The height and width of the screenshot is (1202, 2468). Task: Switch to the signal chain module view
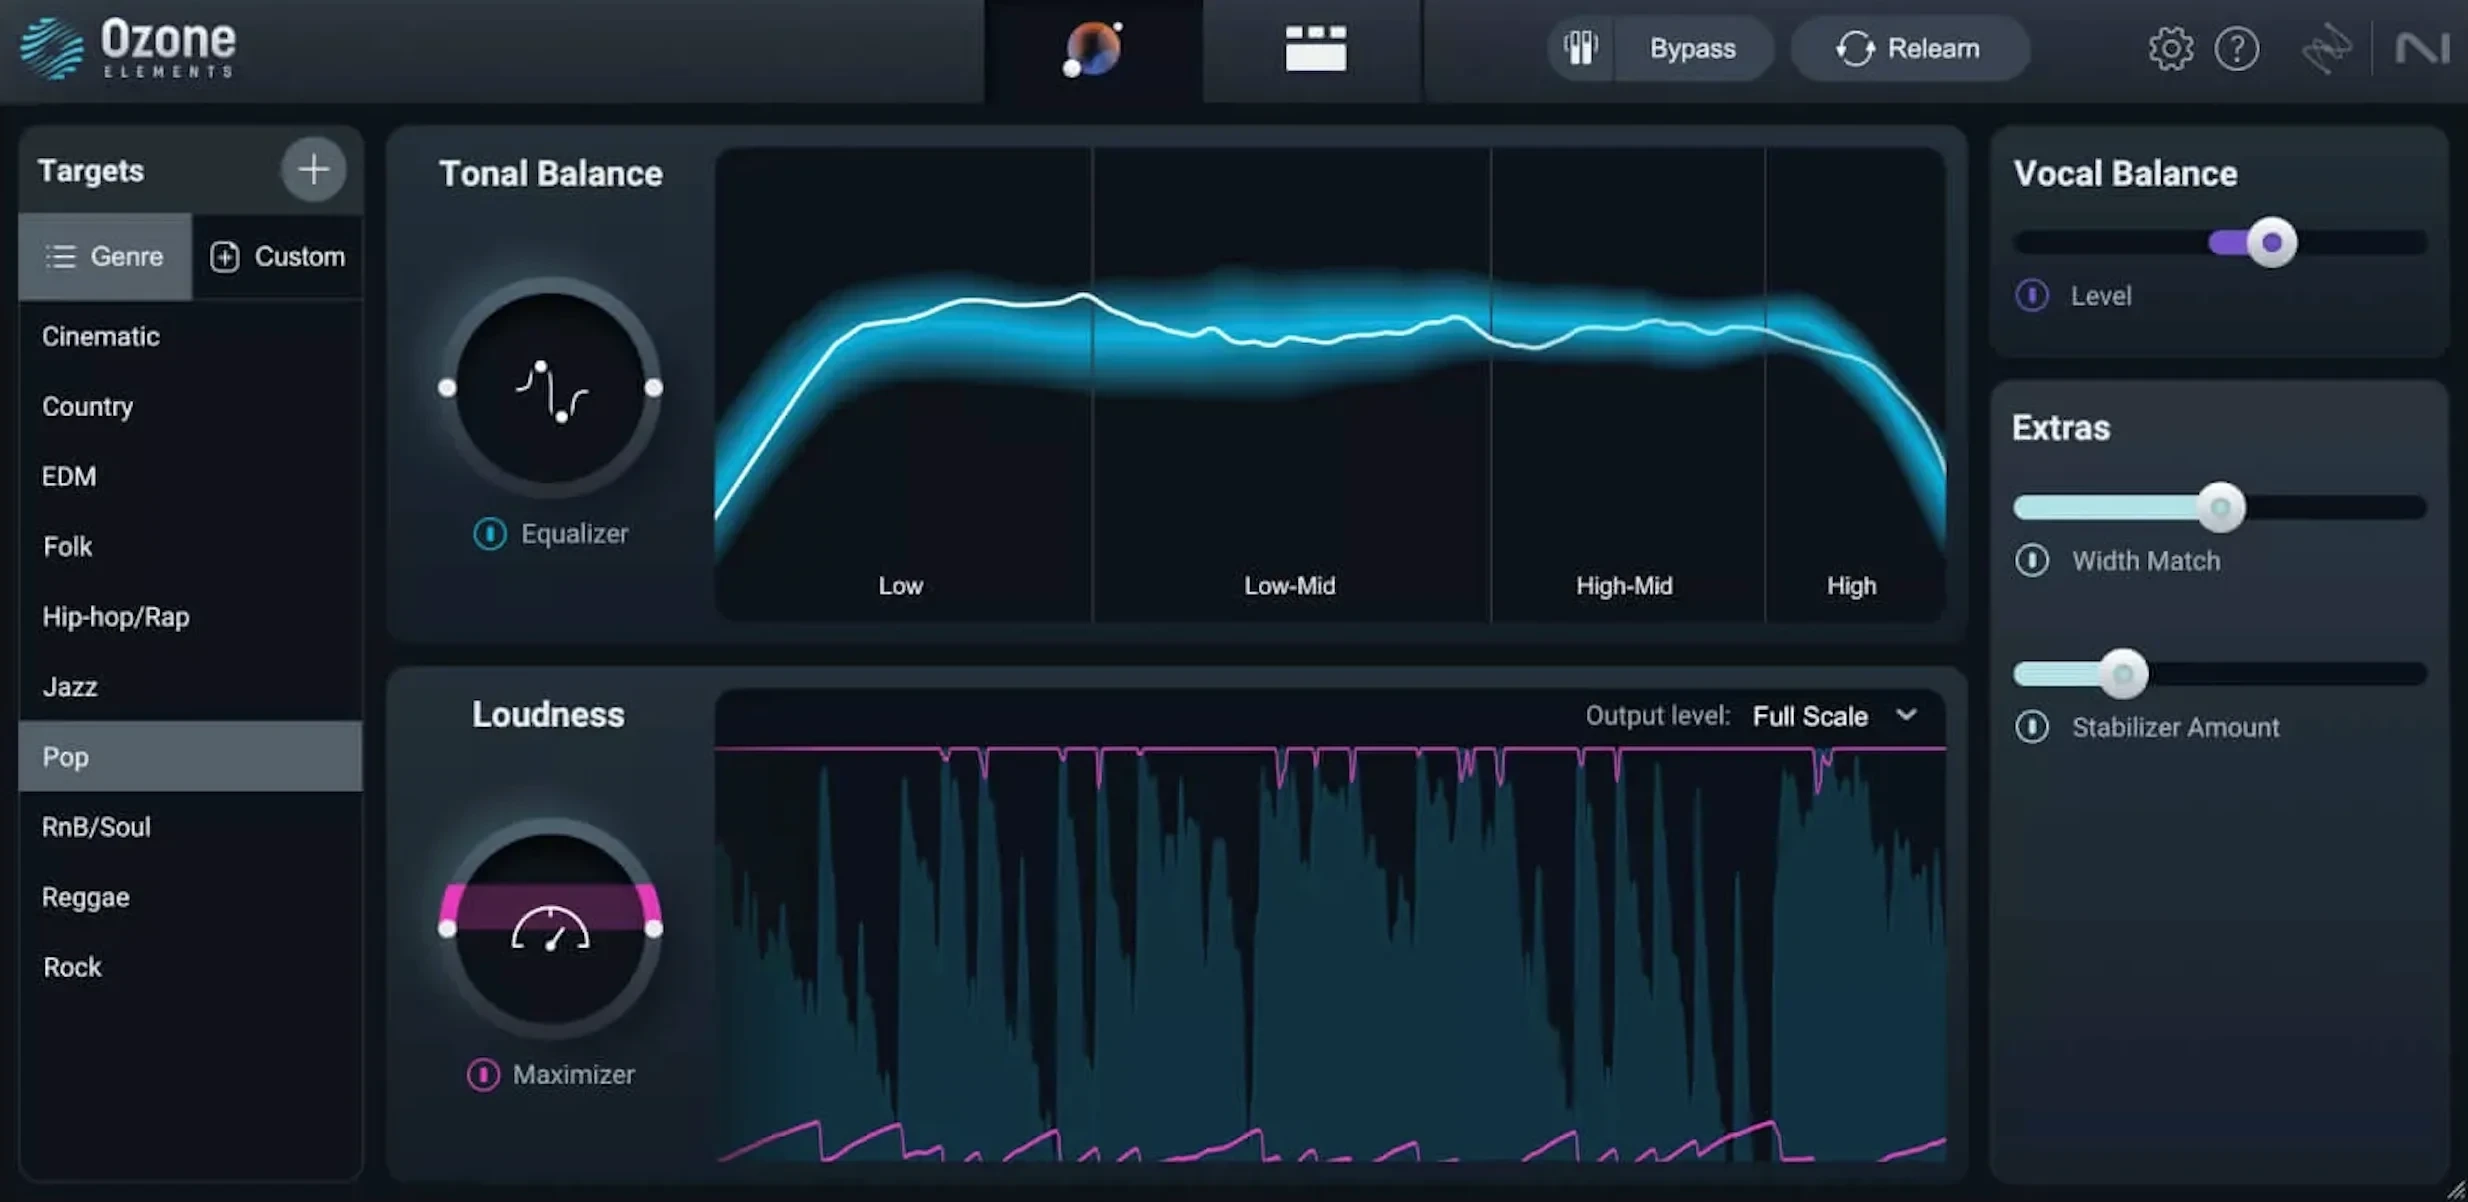1315,48
